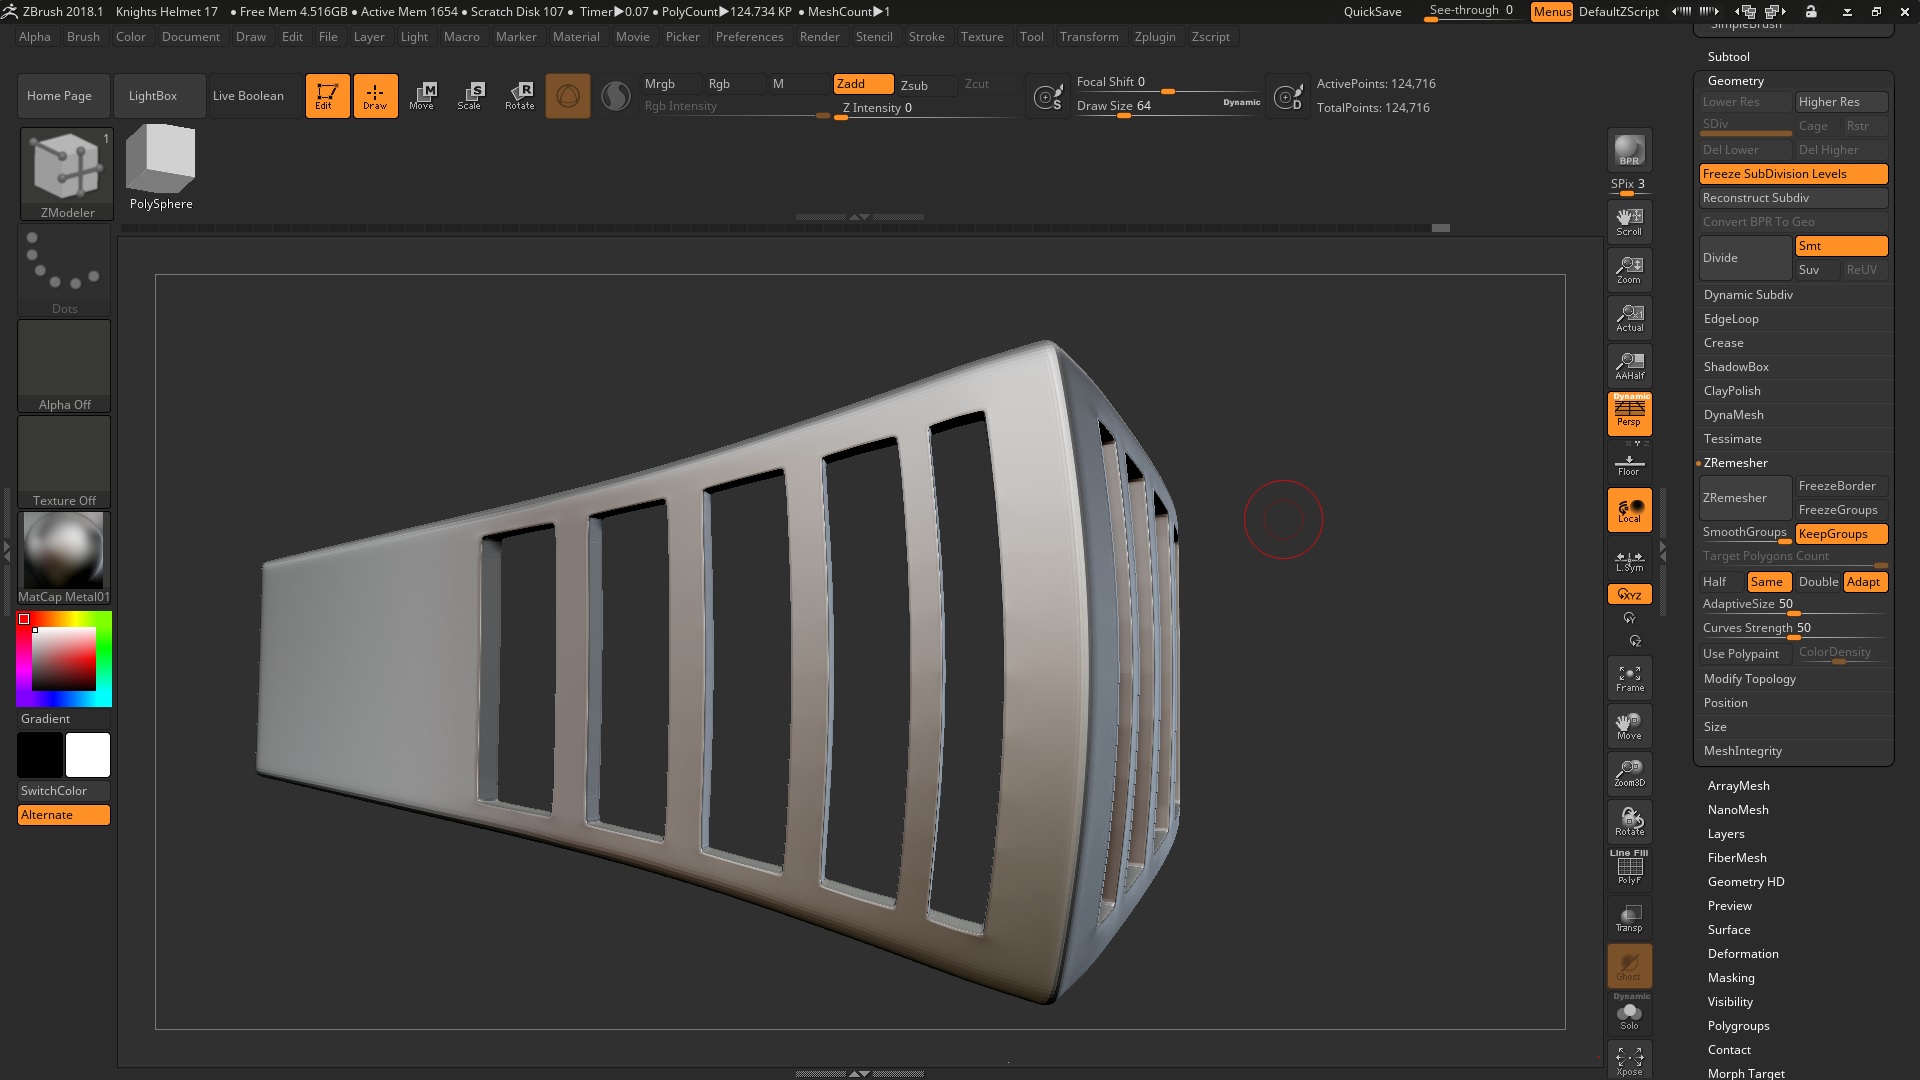Open the Preferences menu

tap(750, 37)
